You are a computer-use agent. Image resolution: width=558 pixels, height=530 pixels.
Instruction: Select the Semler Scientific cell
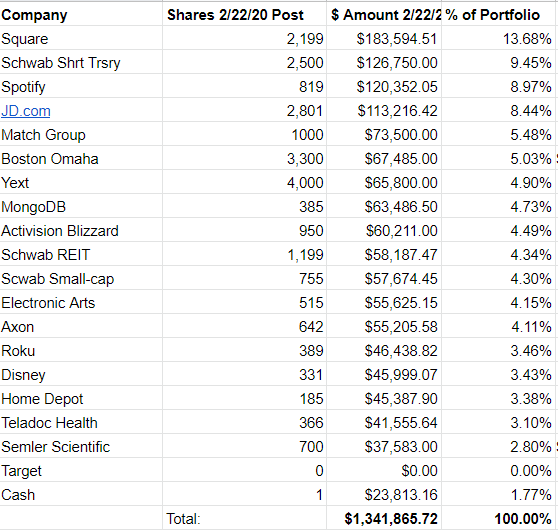[81, 447]
